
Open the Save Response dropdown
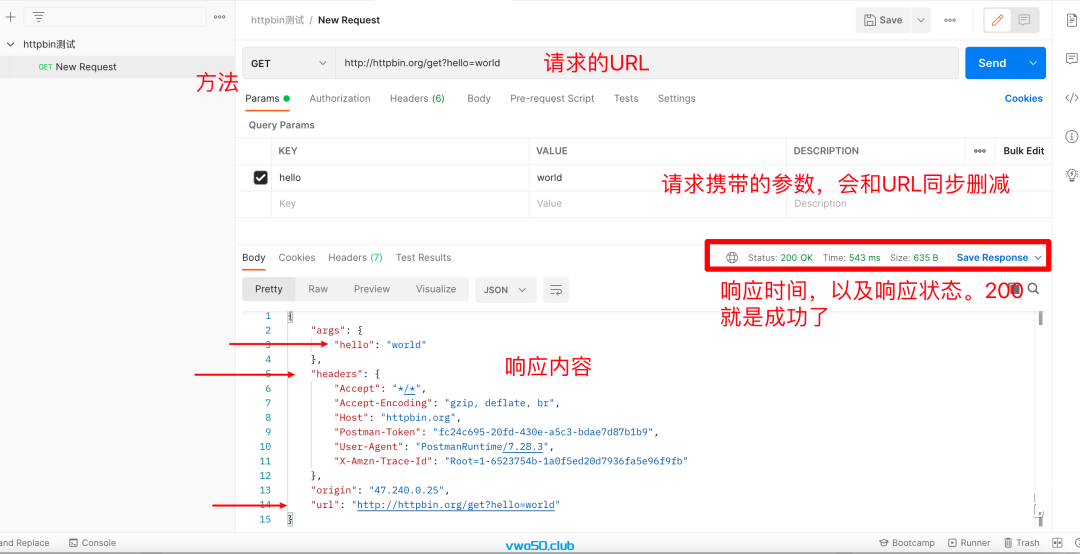point(1001,258)
